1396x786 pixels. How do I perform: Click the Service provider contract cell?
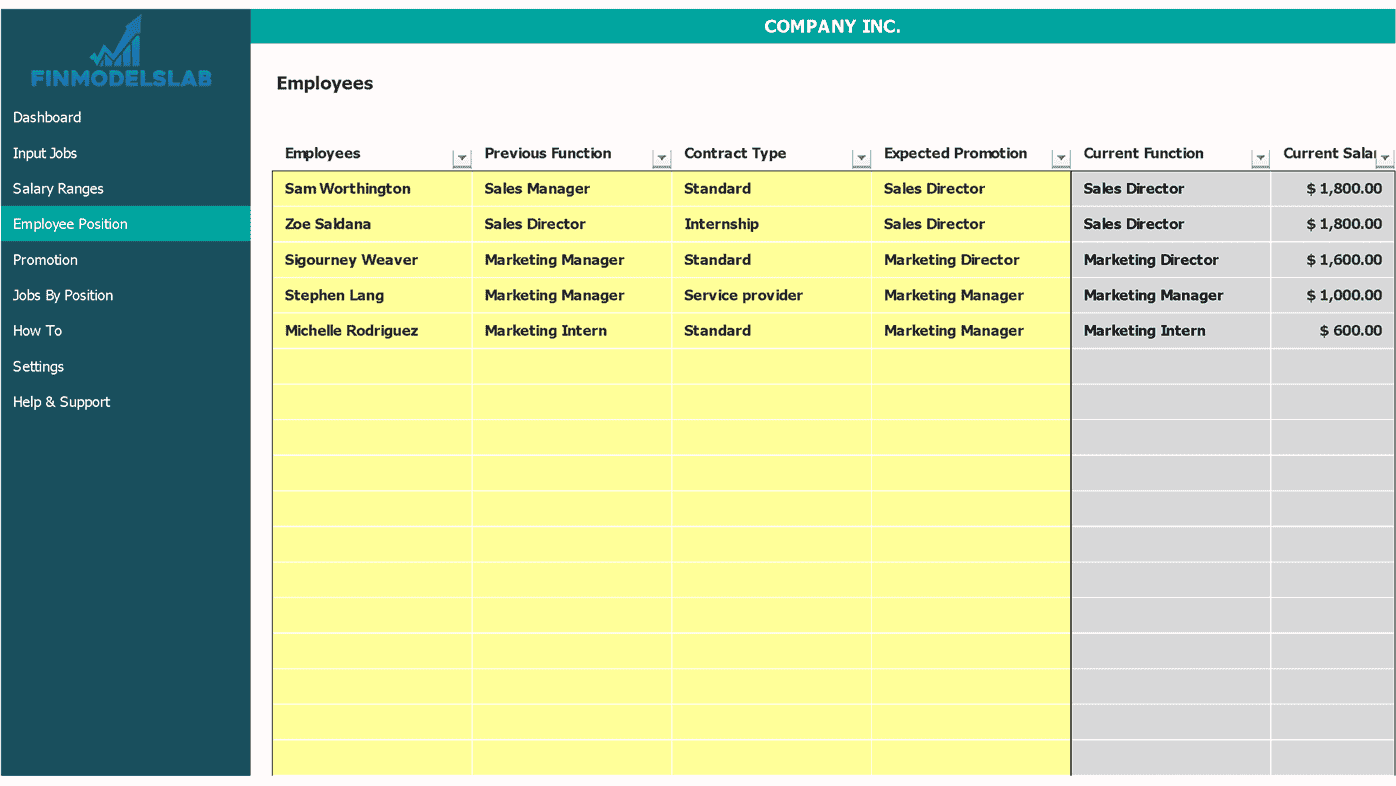(772, 295)
